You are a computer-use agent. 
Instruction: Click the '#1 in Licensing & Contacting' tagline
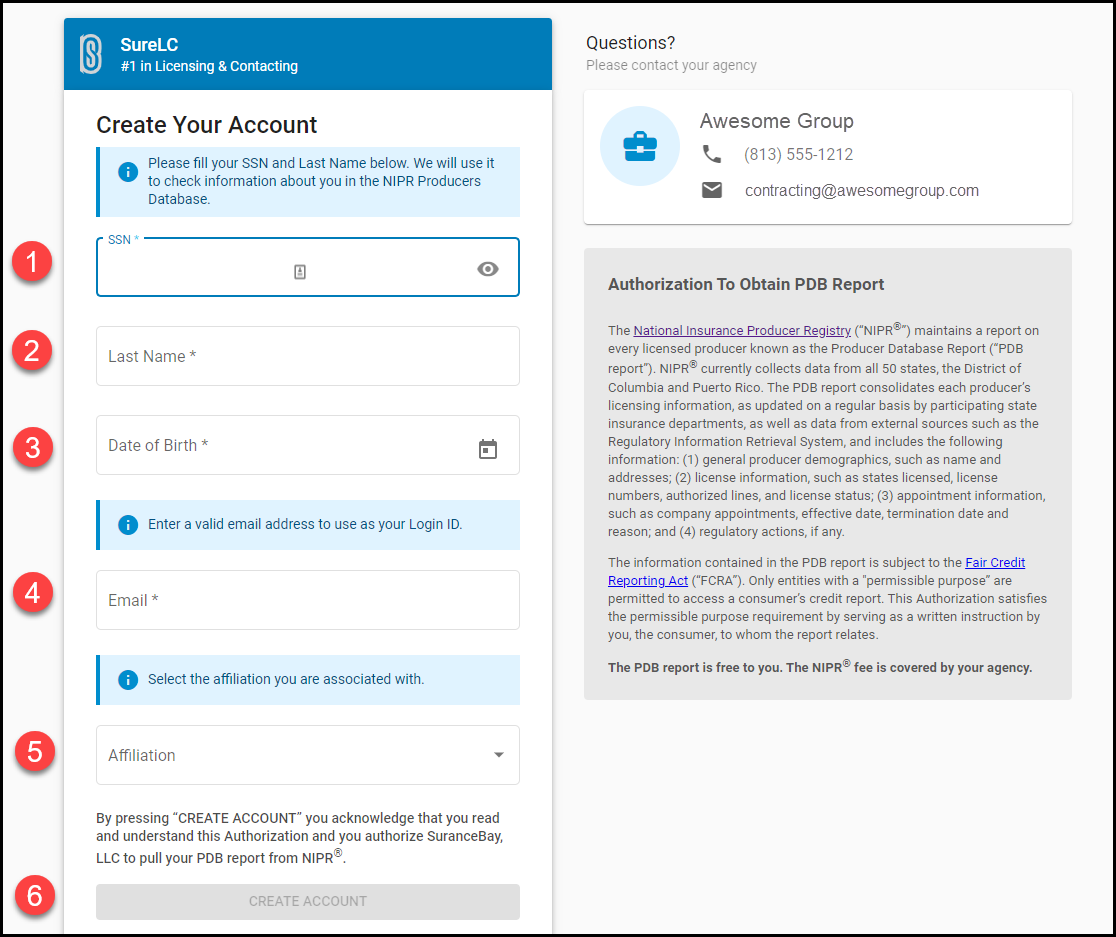tap(209, 66)
